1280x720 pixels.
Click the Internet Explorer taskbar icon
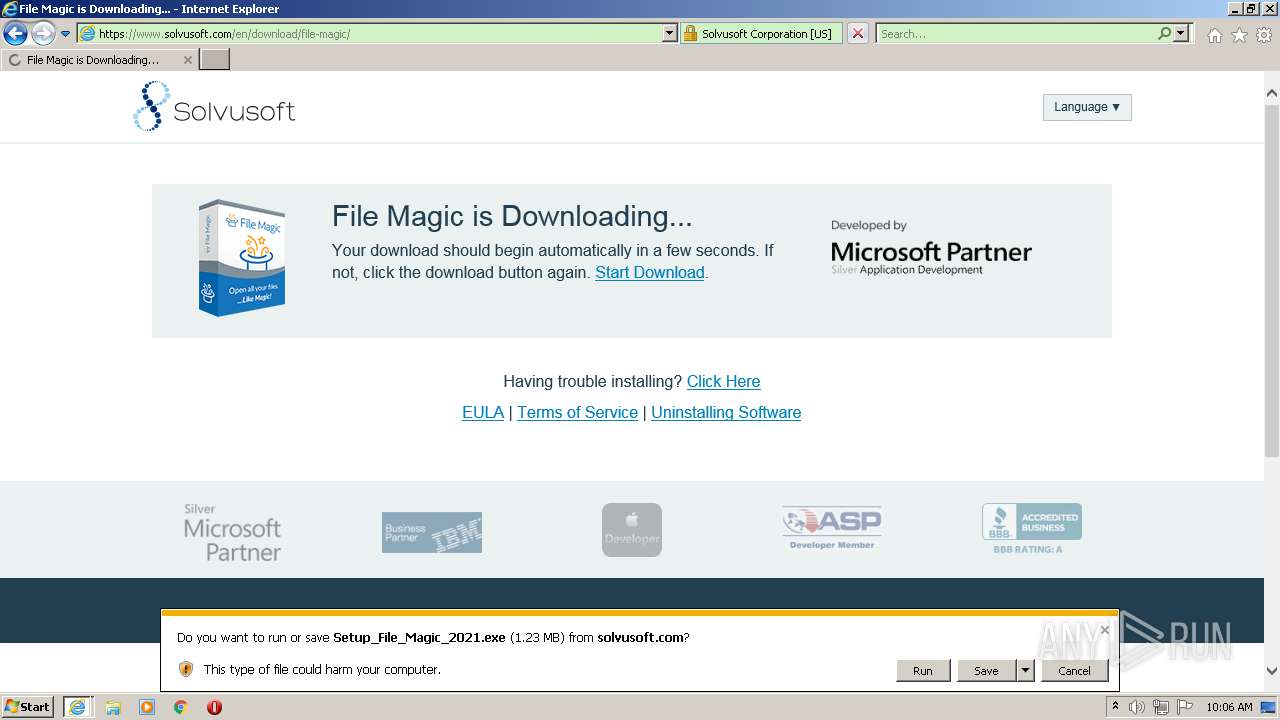78,707
